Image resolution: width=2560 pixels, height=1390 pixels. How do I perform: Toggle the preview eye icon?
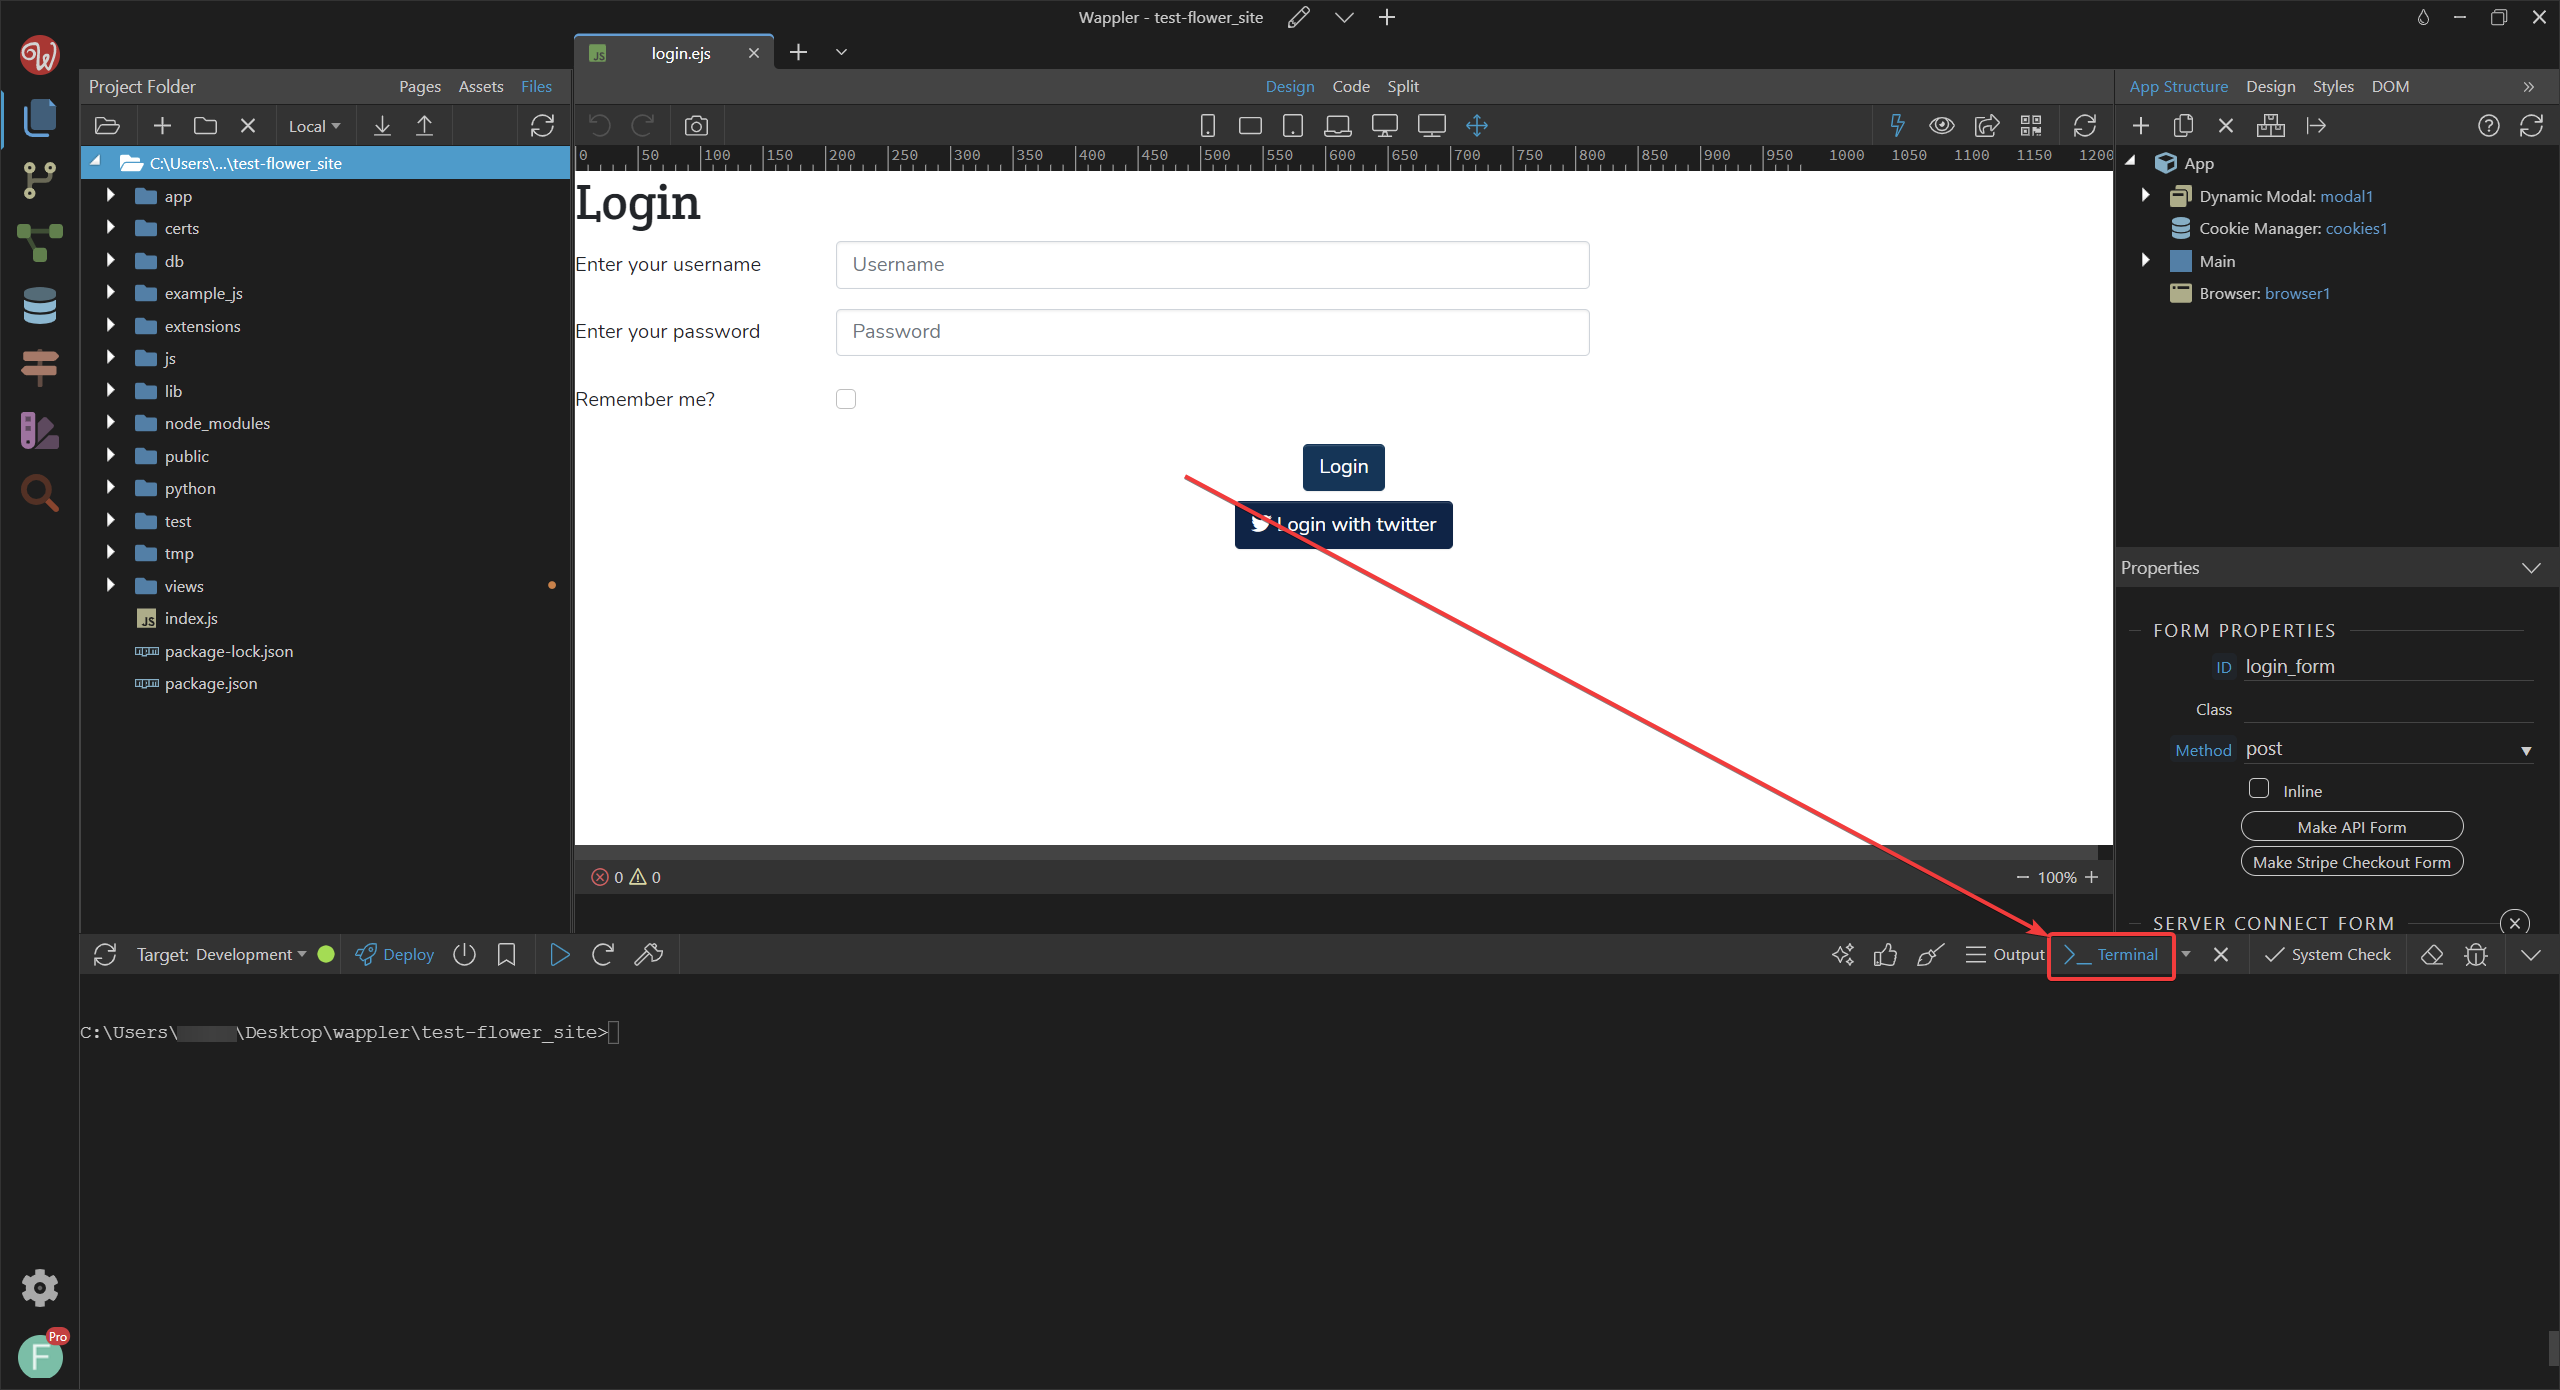1942,125
